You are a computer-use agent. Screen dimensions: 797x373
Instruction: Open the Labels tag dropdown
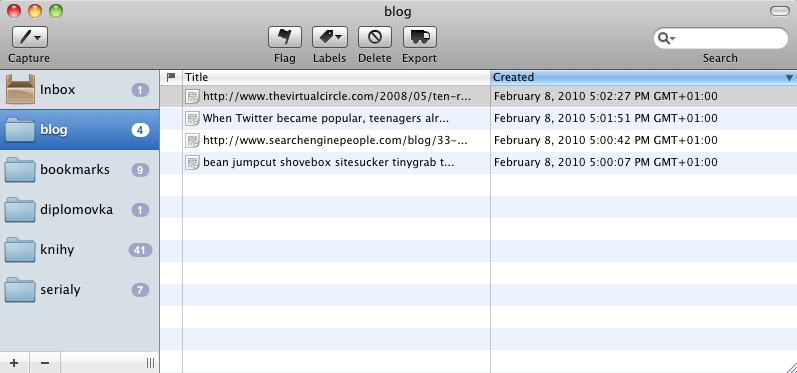coord(330,37)
